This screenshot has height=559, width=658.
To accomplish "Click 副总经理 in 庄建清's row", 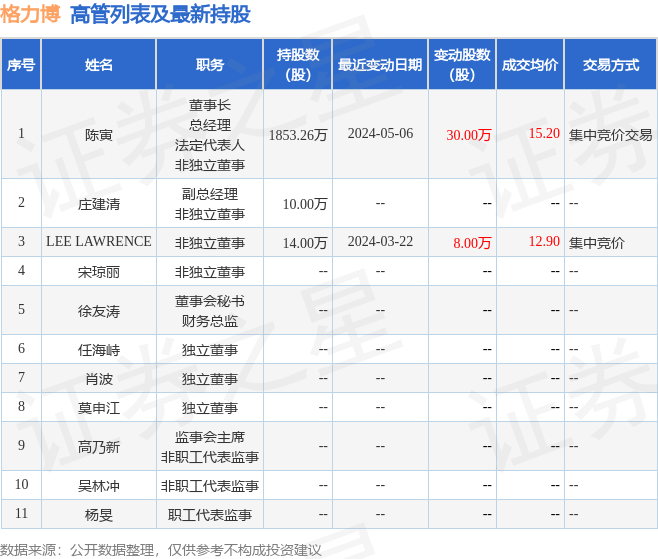I will 209,194.
